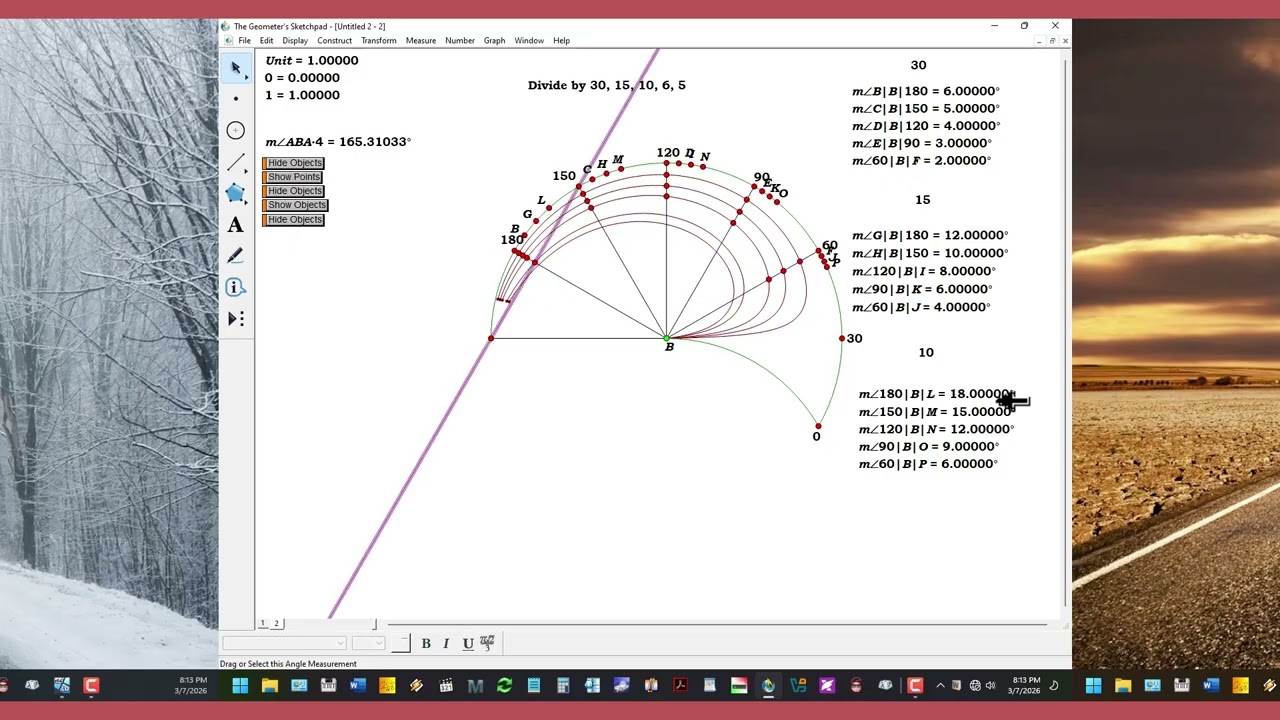The height and width of the screenshot is (720, 1280).
Task: Open the Edit menu
Action: point(267,41)
